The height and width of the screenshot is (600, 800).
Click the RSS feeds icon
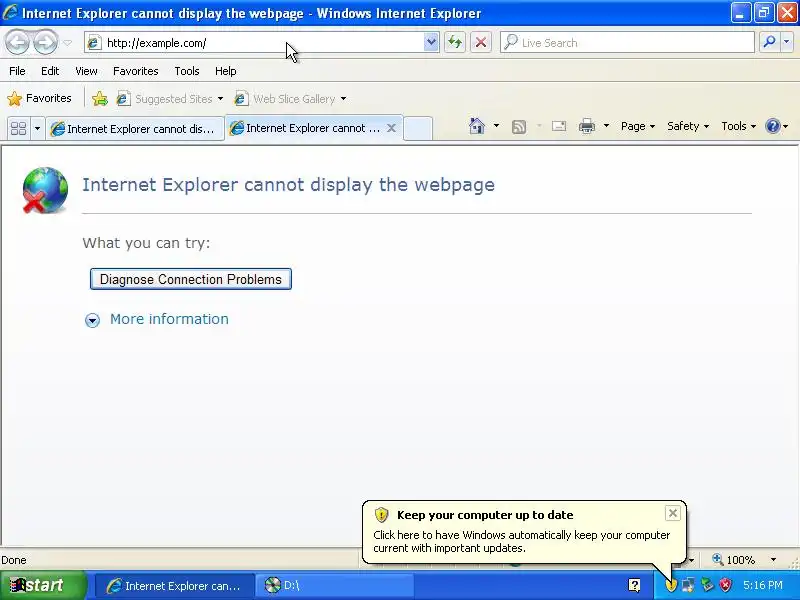pos(519,127)
